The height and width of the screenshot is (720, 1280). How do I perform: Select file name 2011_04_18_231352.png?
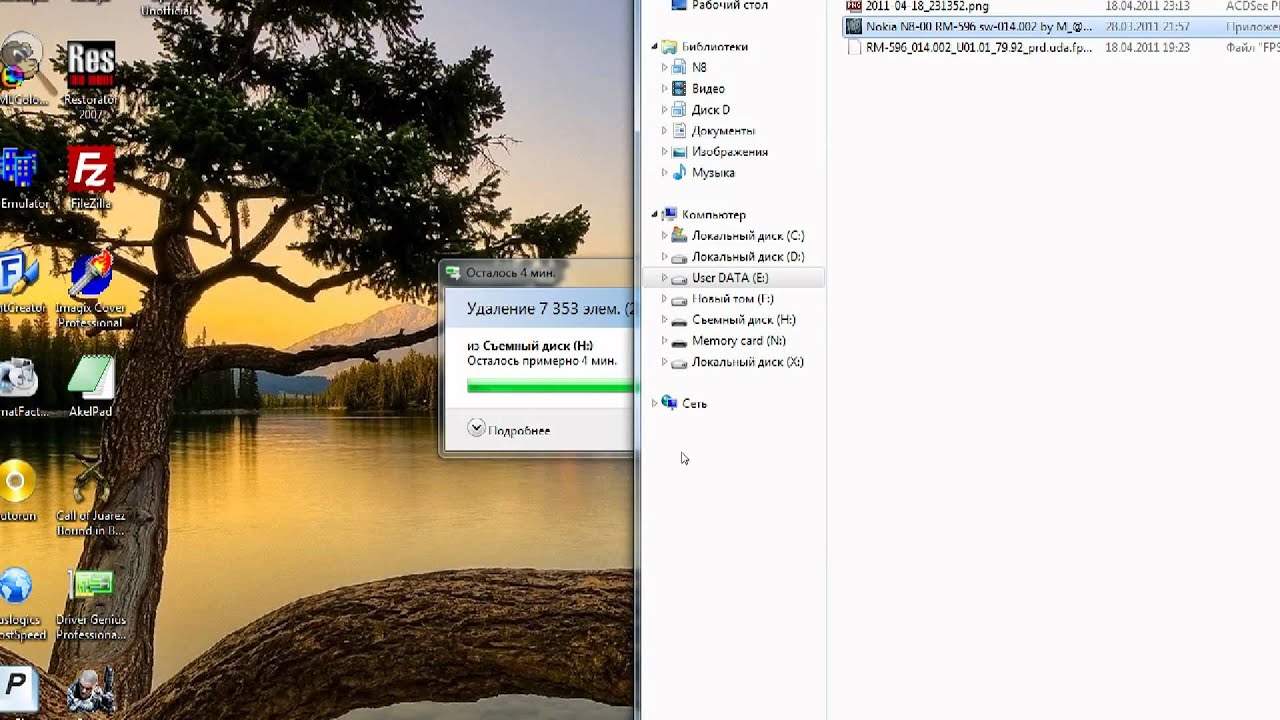click(x=927, y=6)
